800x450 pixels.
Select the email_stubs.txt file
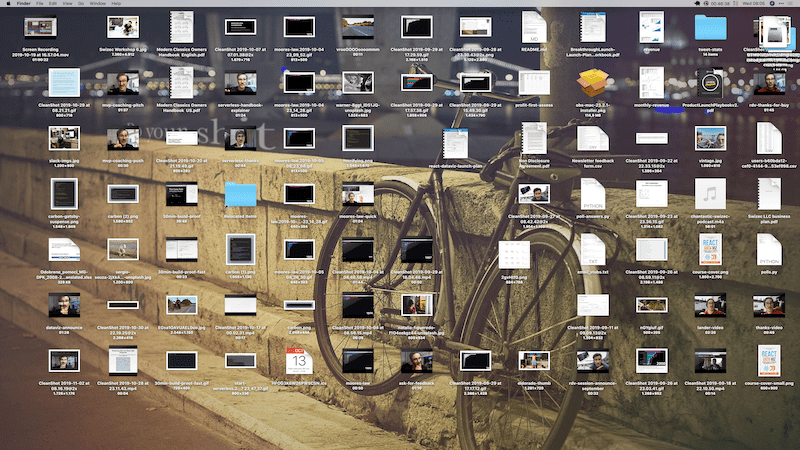coord(594,250)
